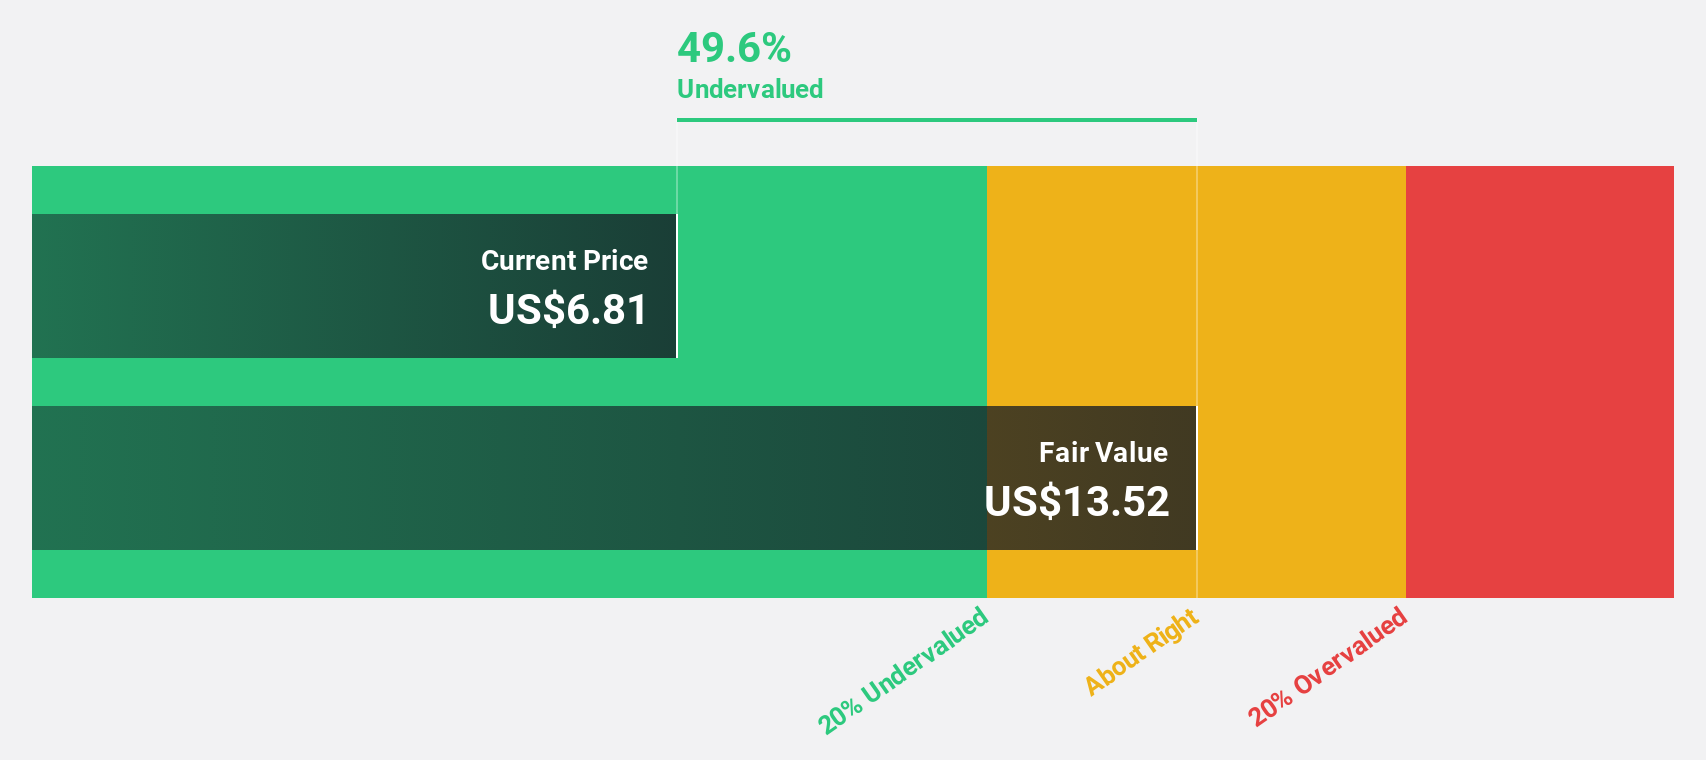
Task: Click the Current Price label
Action: [x=564, y=261]
